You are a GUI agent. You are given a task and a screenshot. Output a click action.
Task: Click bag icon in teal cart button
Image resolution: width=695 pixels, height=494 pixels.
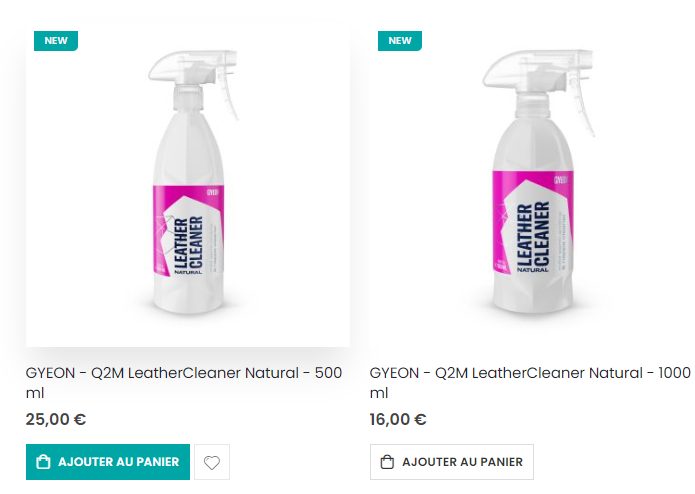(43, 462)
